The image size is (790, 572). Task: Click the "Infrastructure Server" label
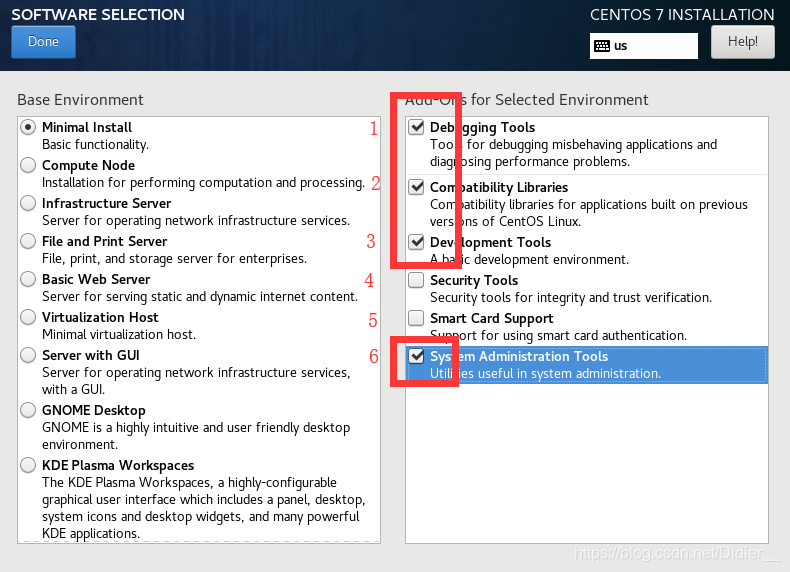tap(106, 203)
